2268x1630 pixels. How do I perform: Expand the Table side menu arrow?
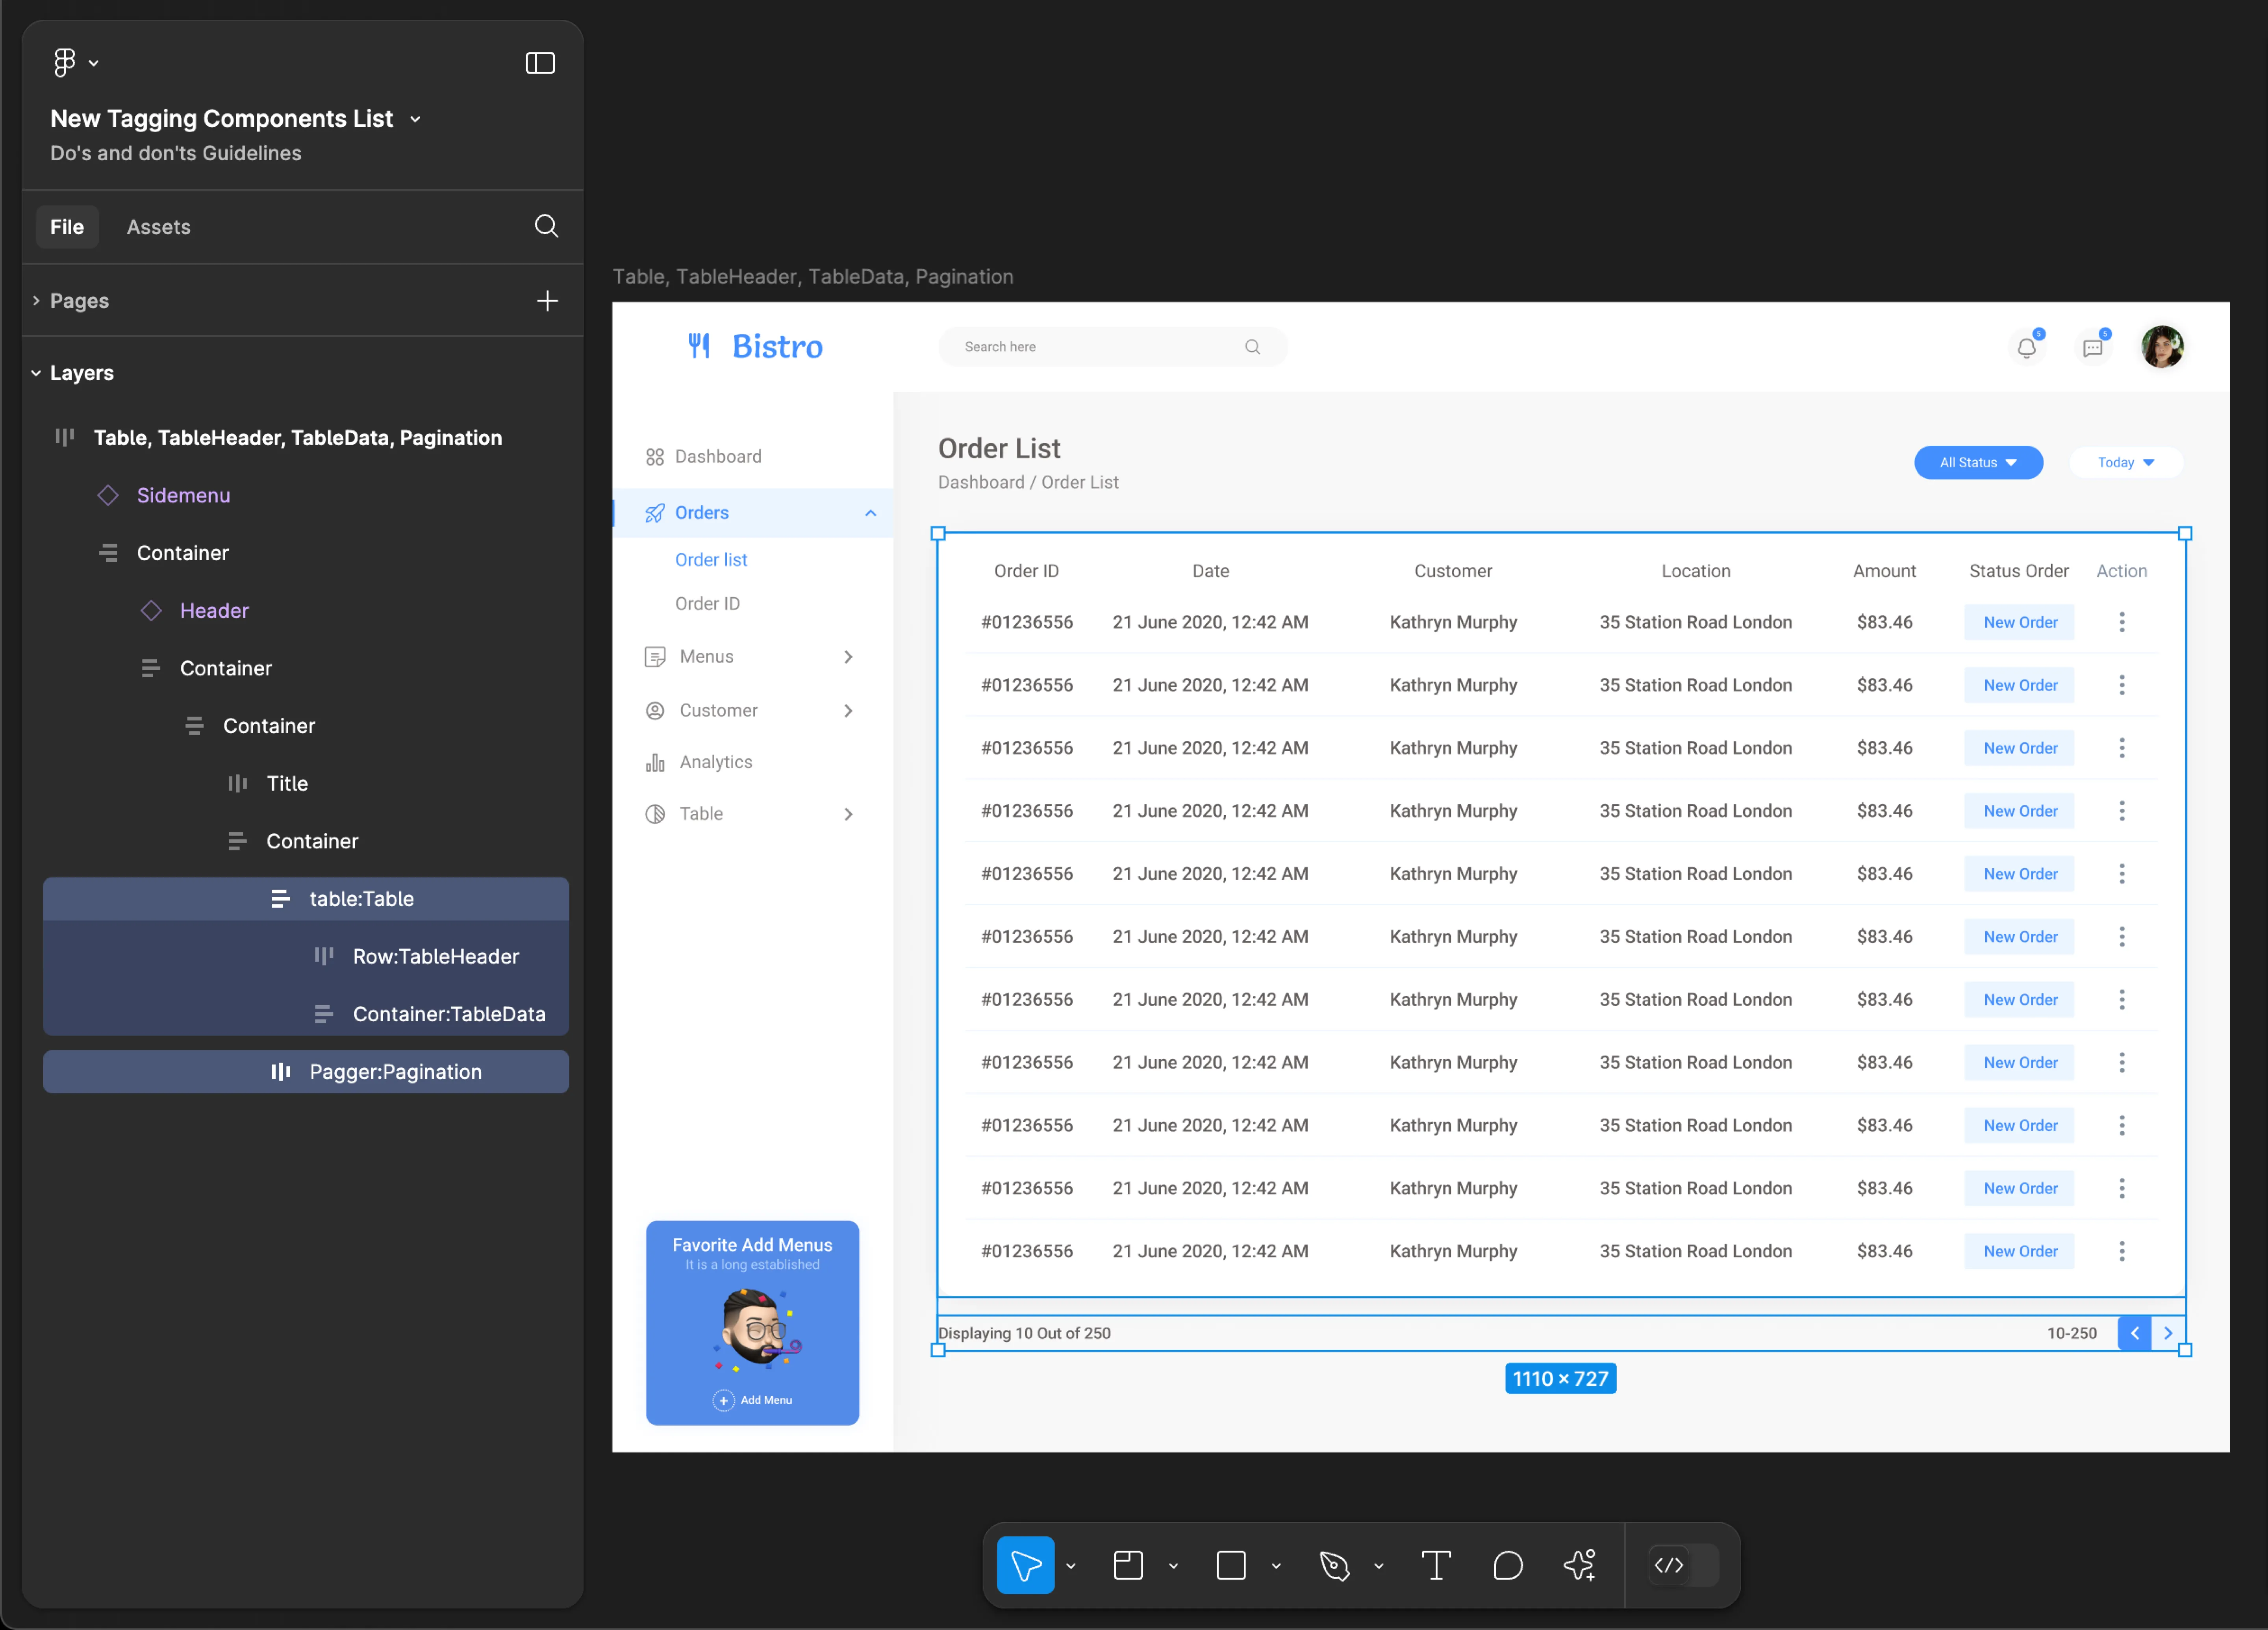coord(848,813)
